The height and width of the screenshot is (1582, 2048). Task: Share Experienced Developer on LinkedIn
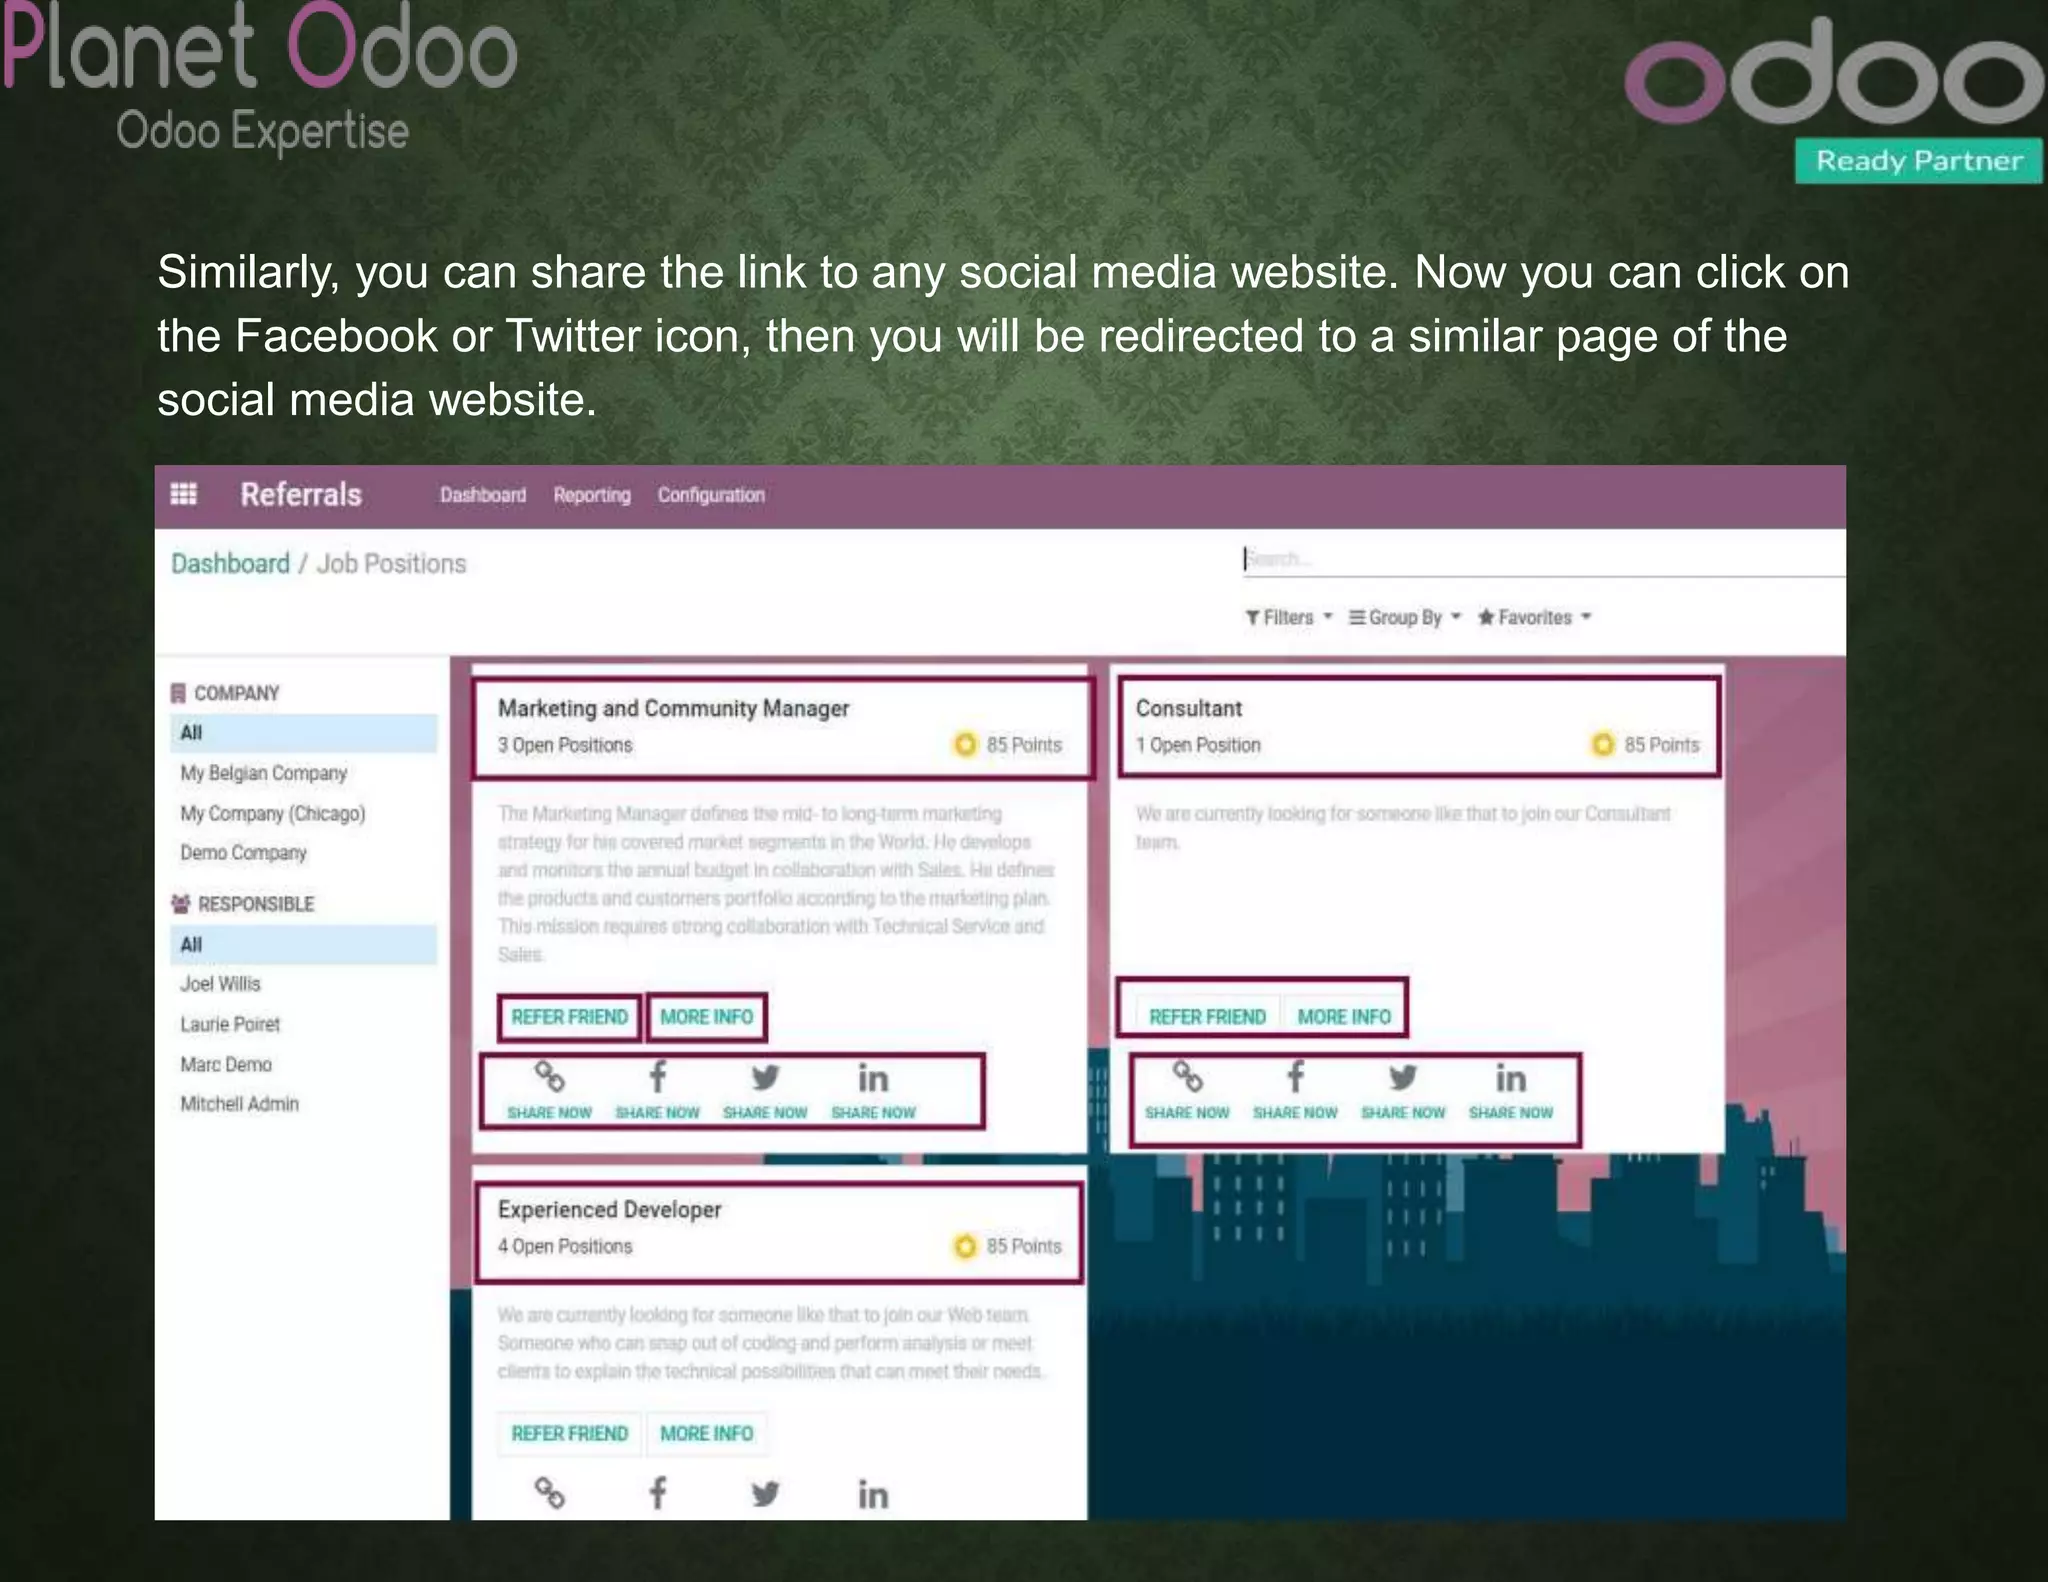(873, 1495)
